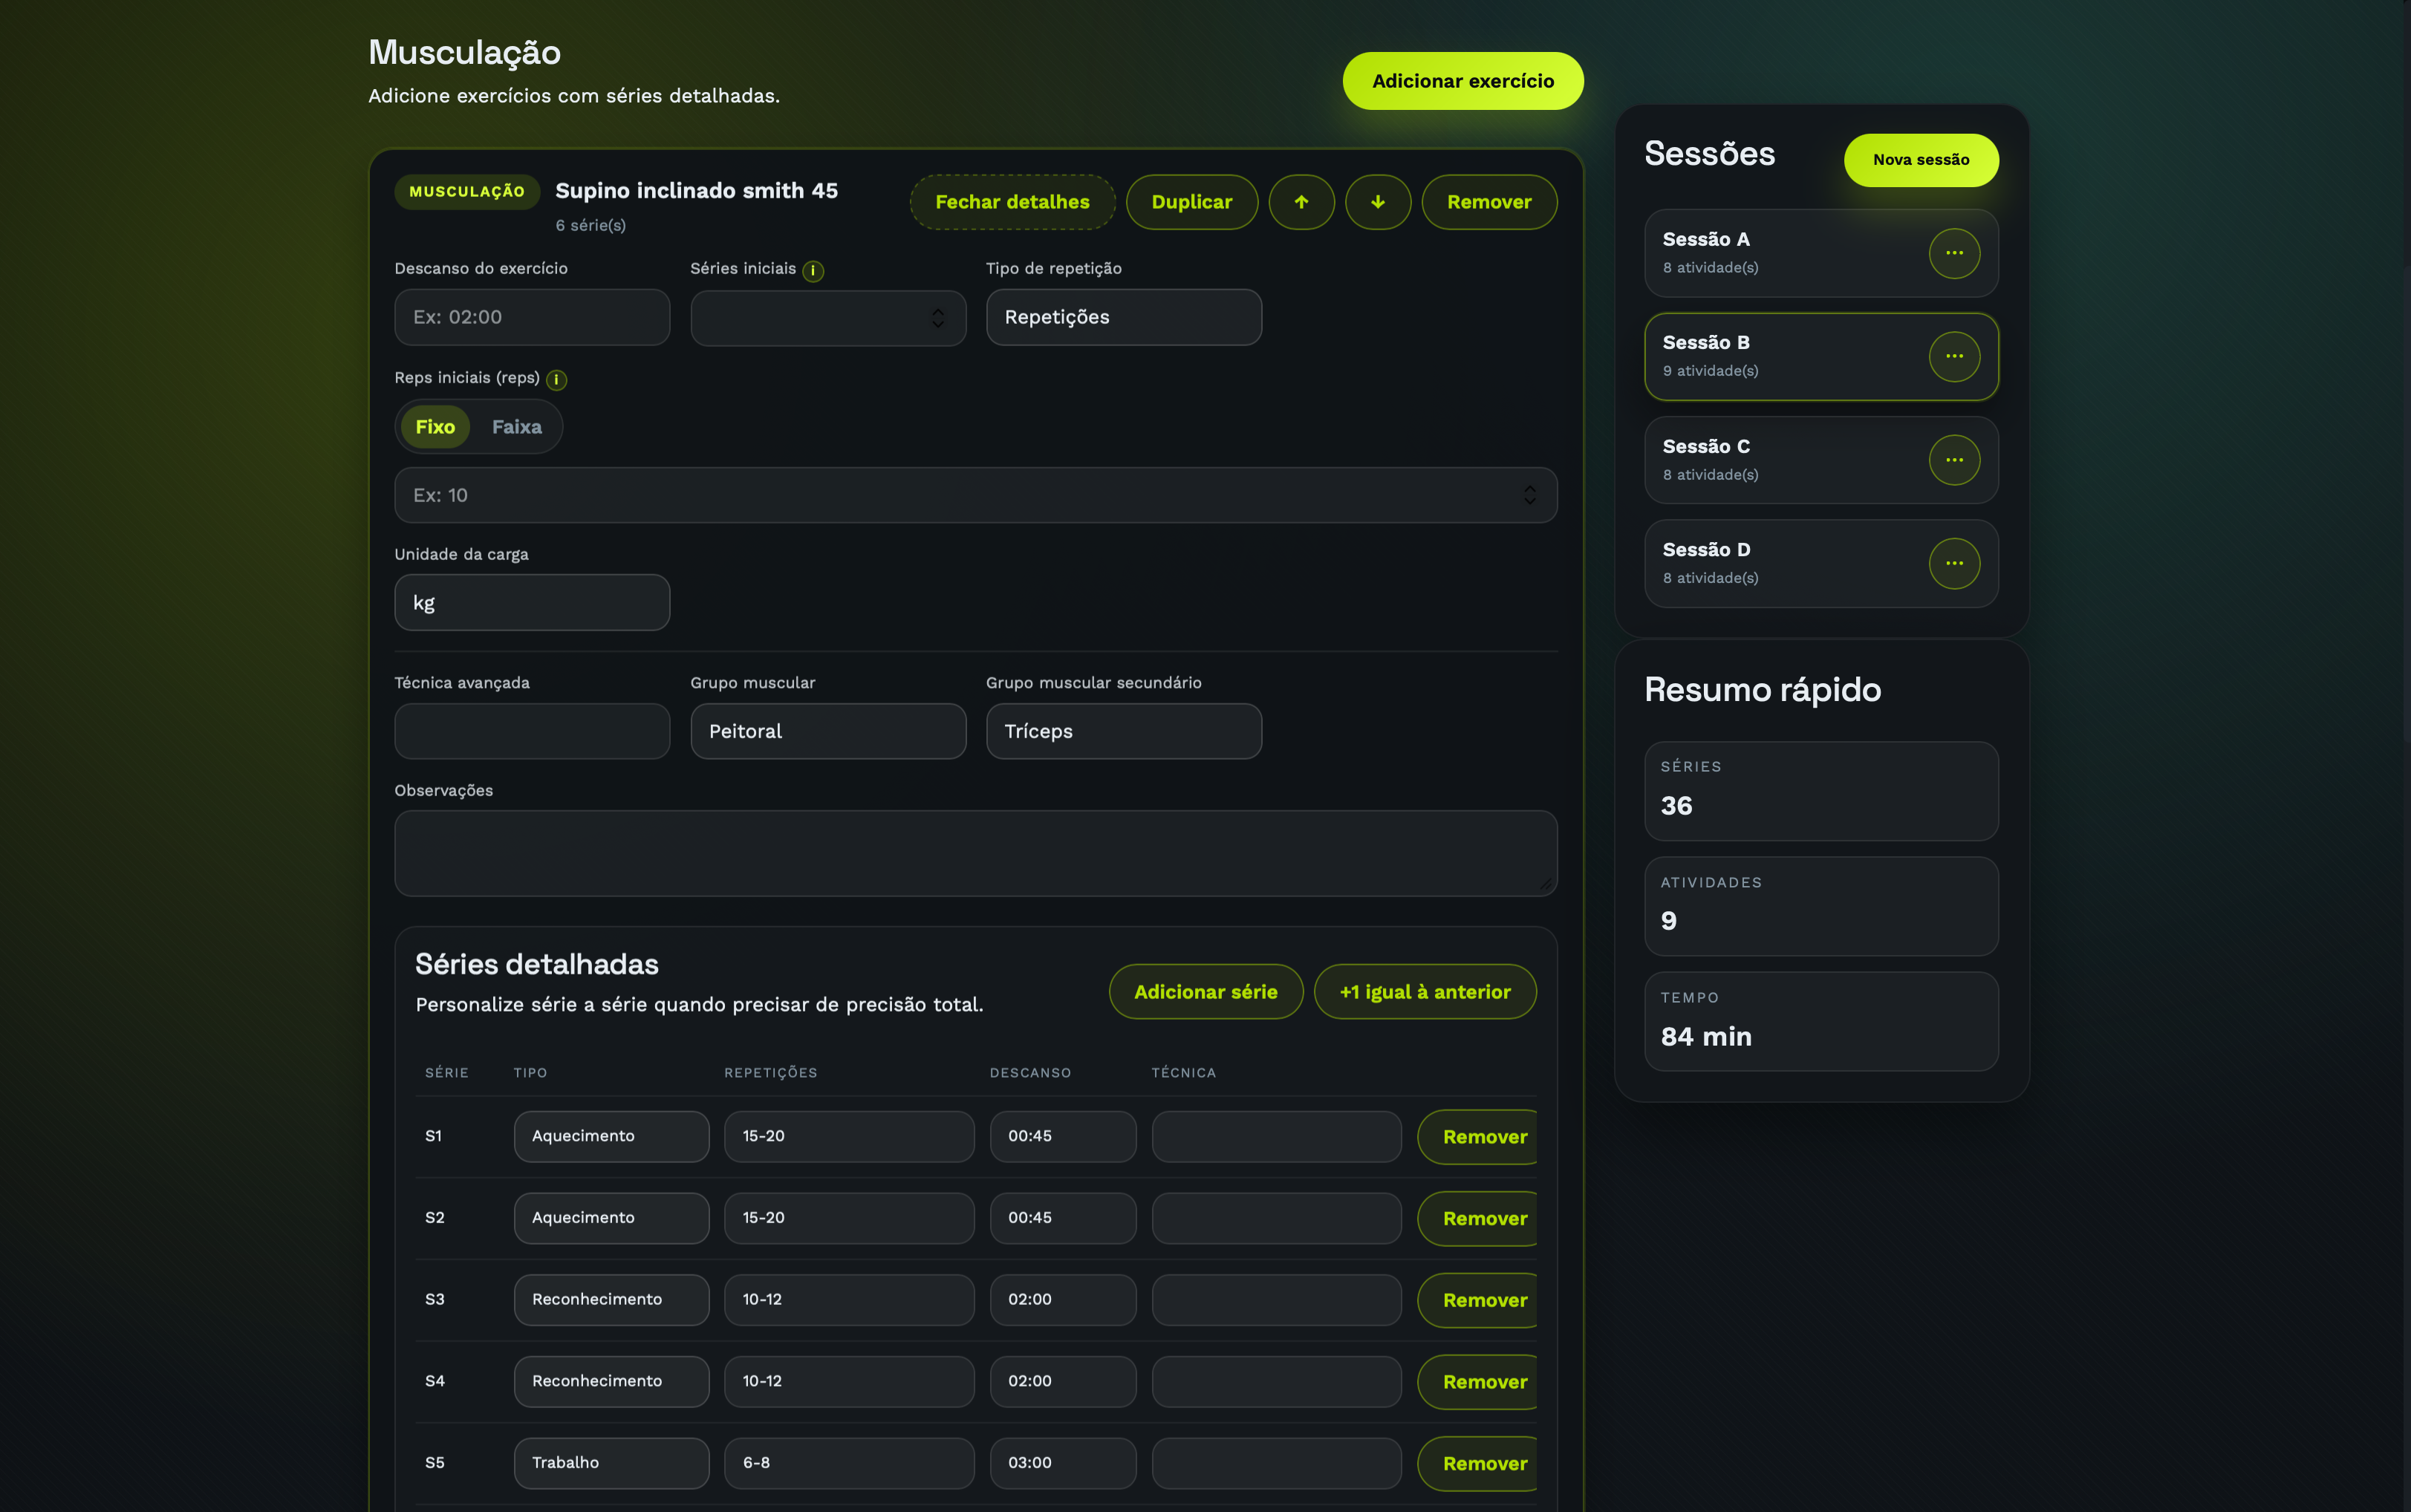Move the exercise up using the arrow icon
Image resolution: width=2411 pixels, height=1512 pixels.
tap(1301, 201)
